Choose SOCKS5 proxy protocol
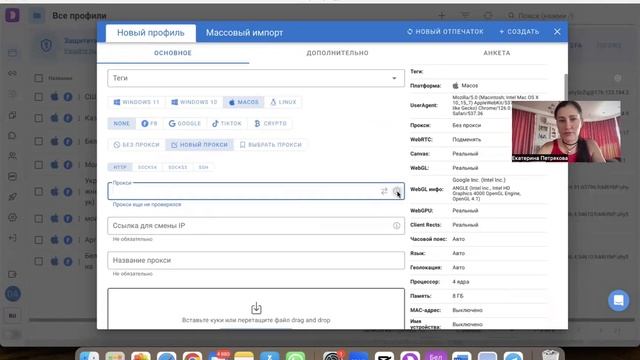Screen dimensions: 640x360 (178, 167)
